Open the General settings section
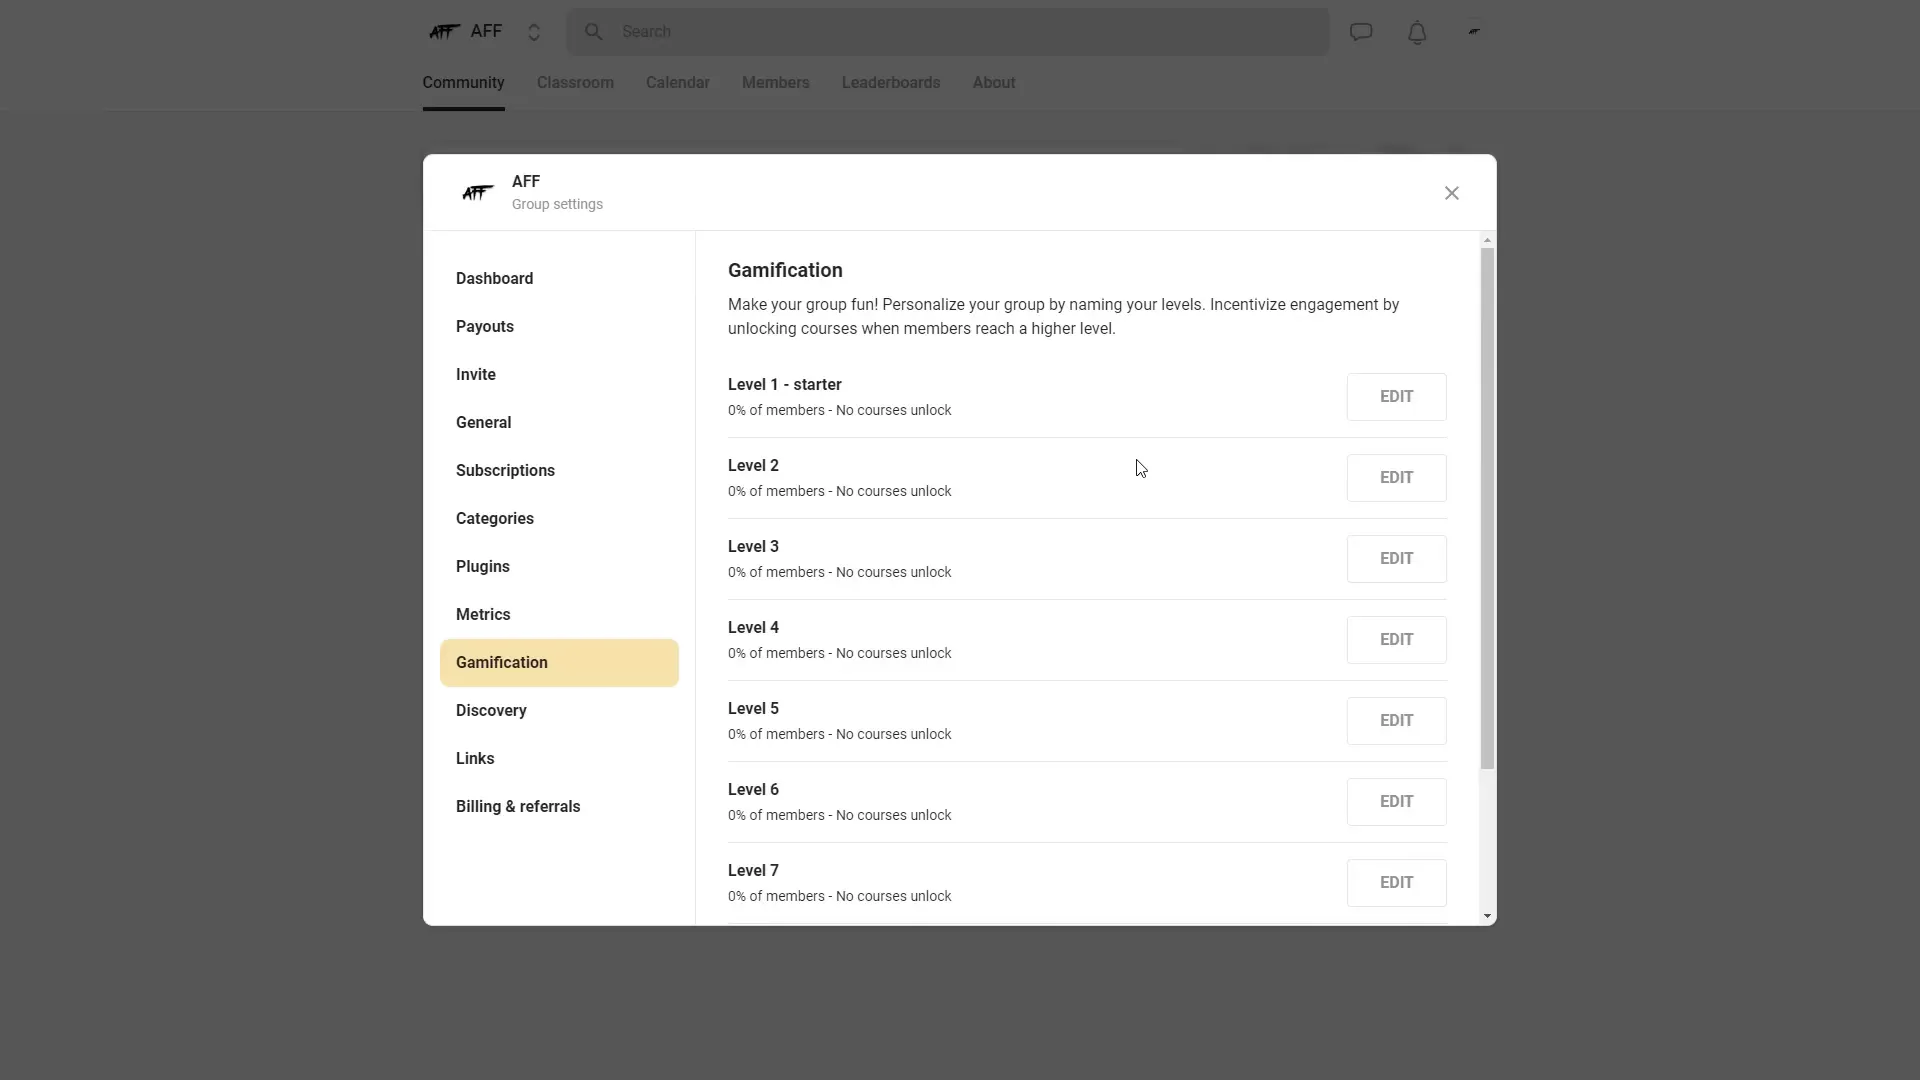Screen dimensions: 1920x1080 click(559, 423)
